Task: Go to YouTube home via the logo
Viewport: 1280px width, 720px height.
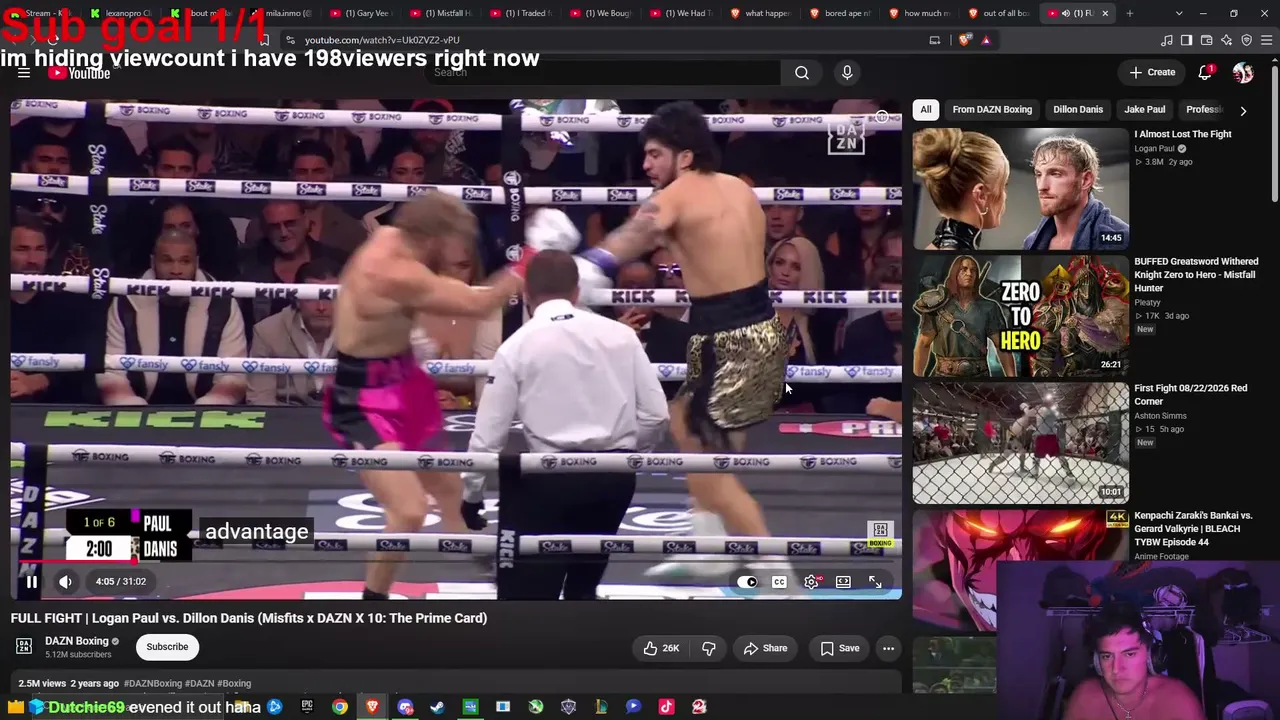Action: coord(79,73)
